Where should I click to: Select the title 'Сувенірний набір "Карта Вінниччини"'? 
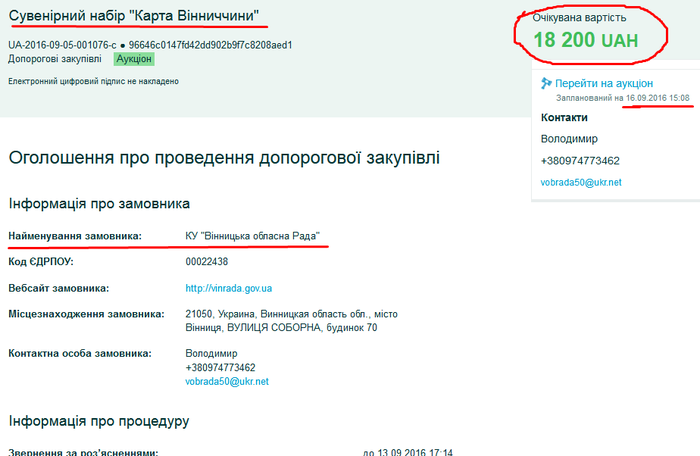tap(133, 16)
